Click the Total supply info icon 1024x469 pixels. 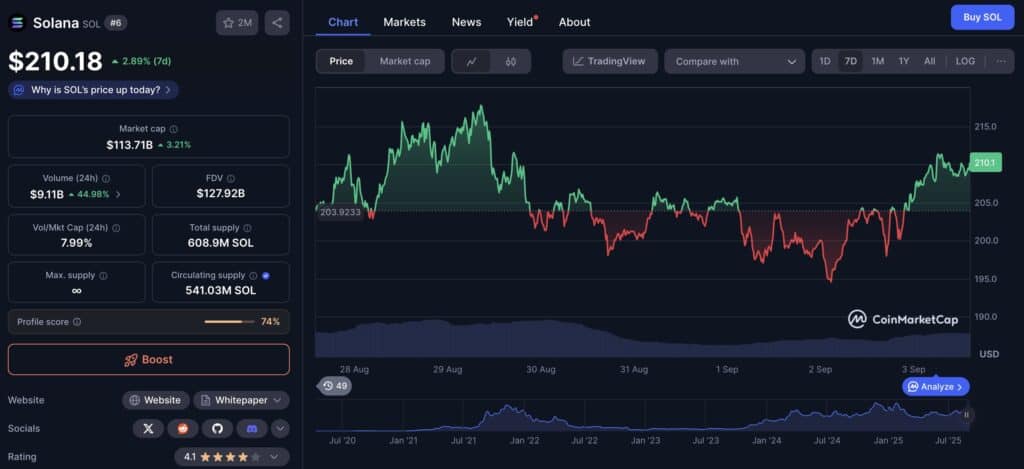[x=247, y=228]
